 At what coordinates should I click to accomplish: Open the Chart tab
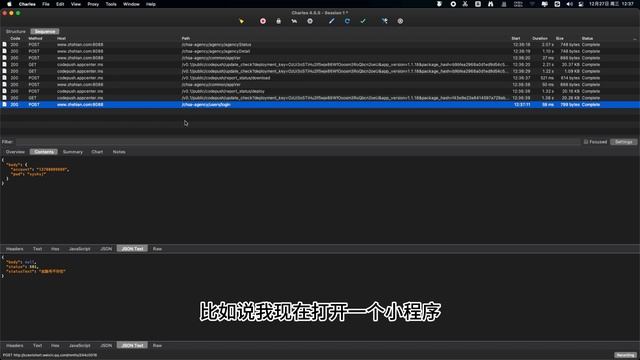click(x=97, y=152)
